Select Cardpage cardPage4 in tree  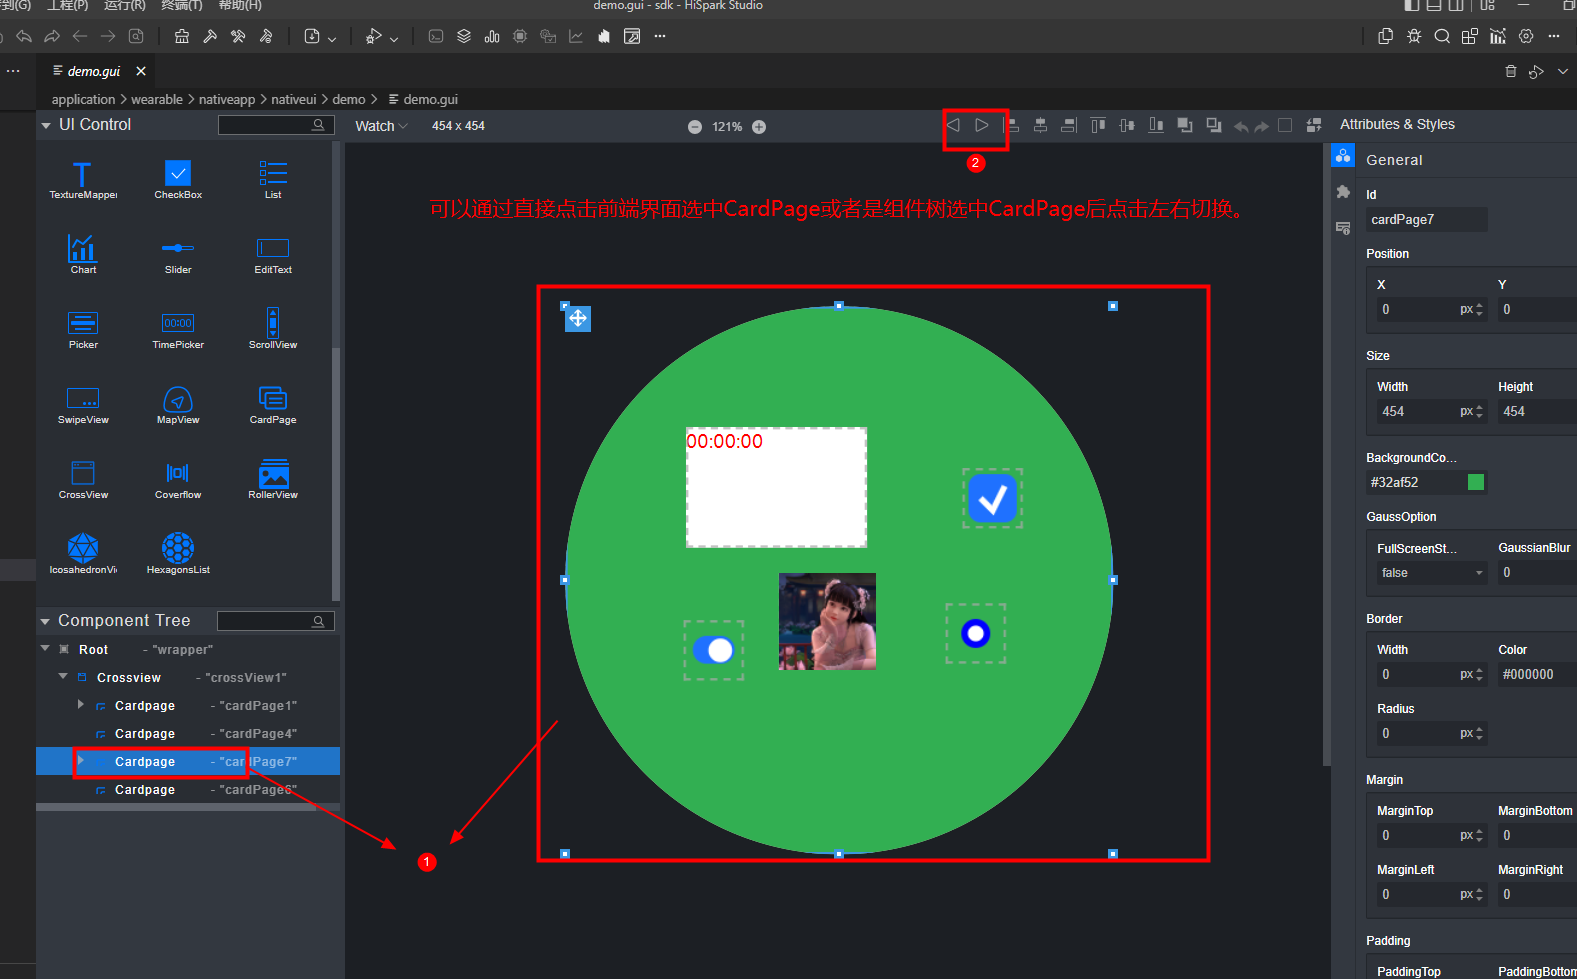[145, 734]
